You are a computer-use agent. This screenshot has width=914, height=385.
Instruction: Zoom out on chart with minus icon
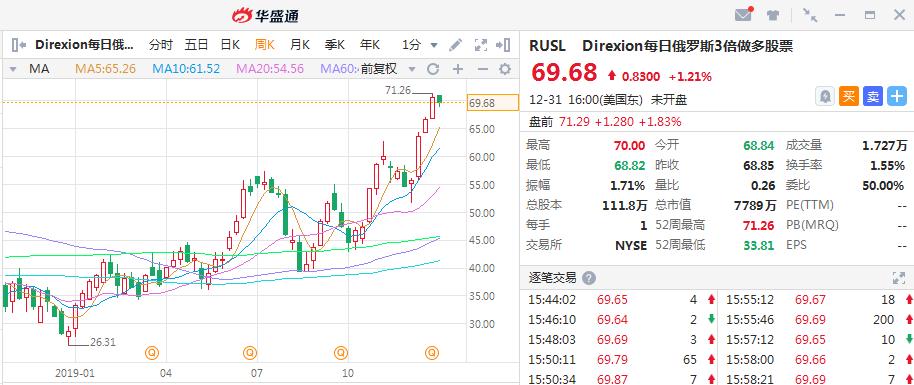pyautogui.click(x=482, y=69)
